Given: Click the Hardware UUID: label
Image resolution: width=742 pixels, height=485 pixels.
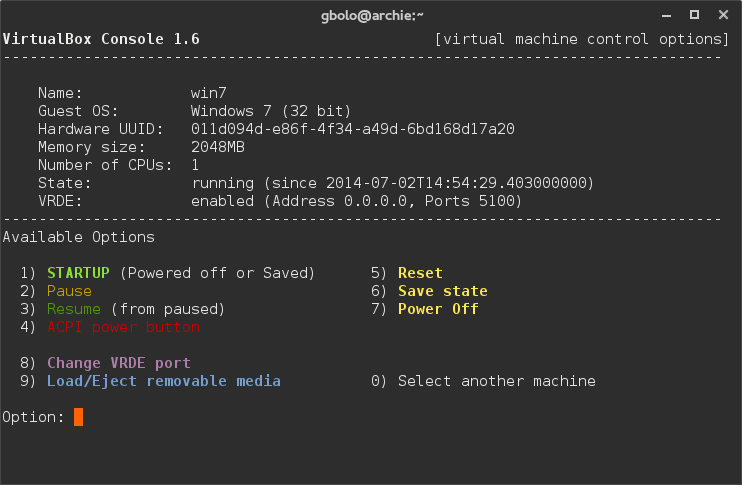Looking at the screenshot, I should tap(101, 129).
